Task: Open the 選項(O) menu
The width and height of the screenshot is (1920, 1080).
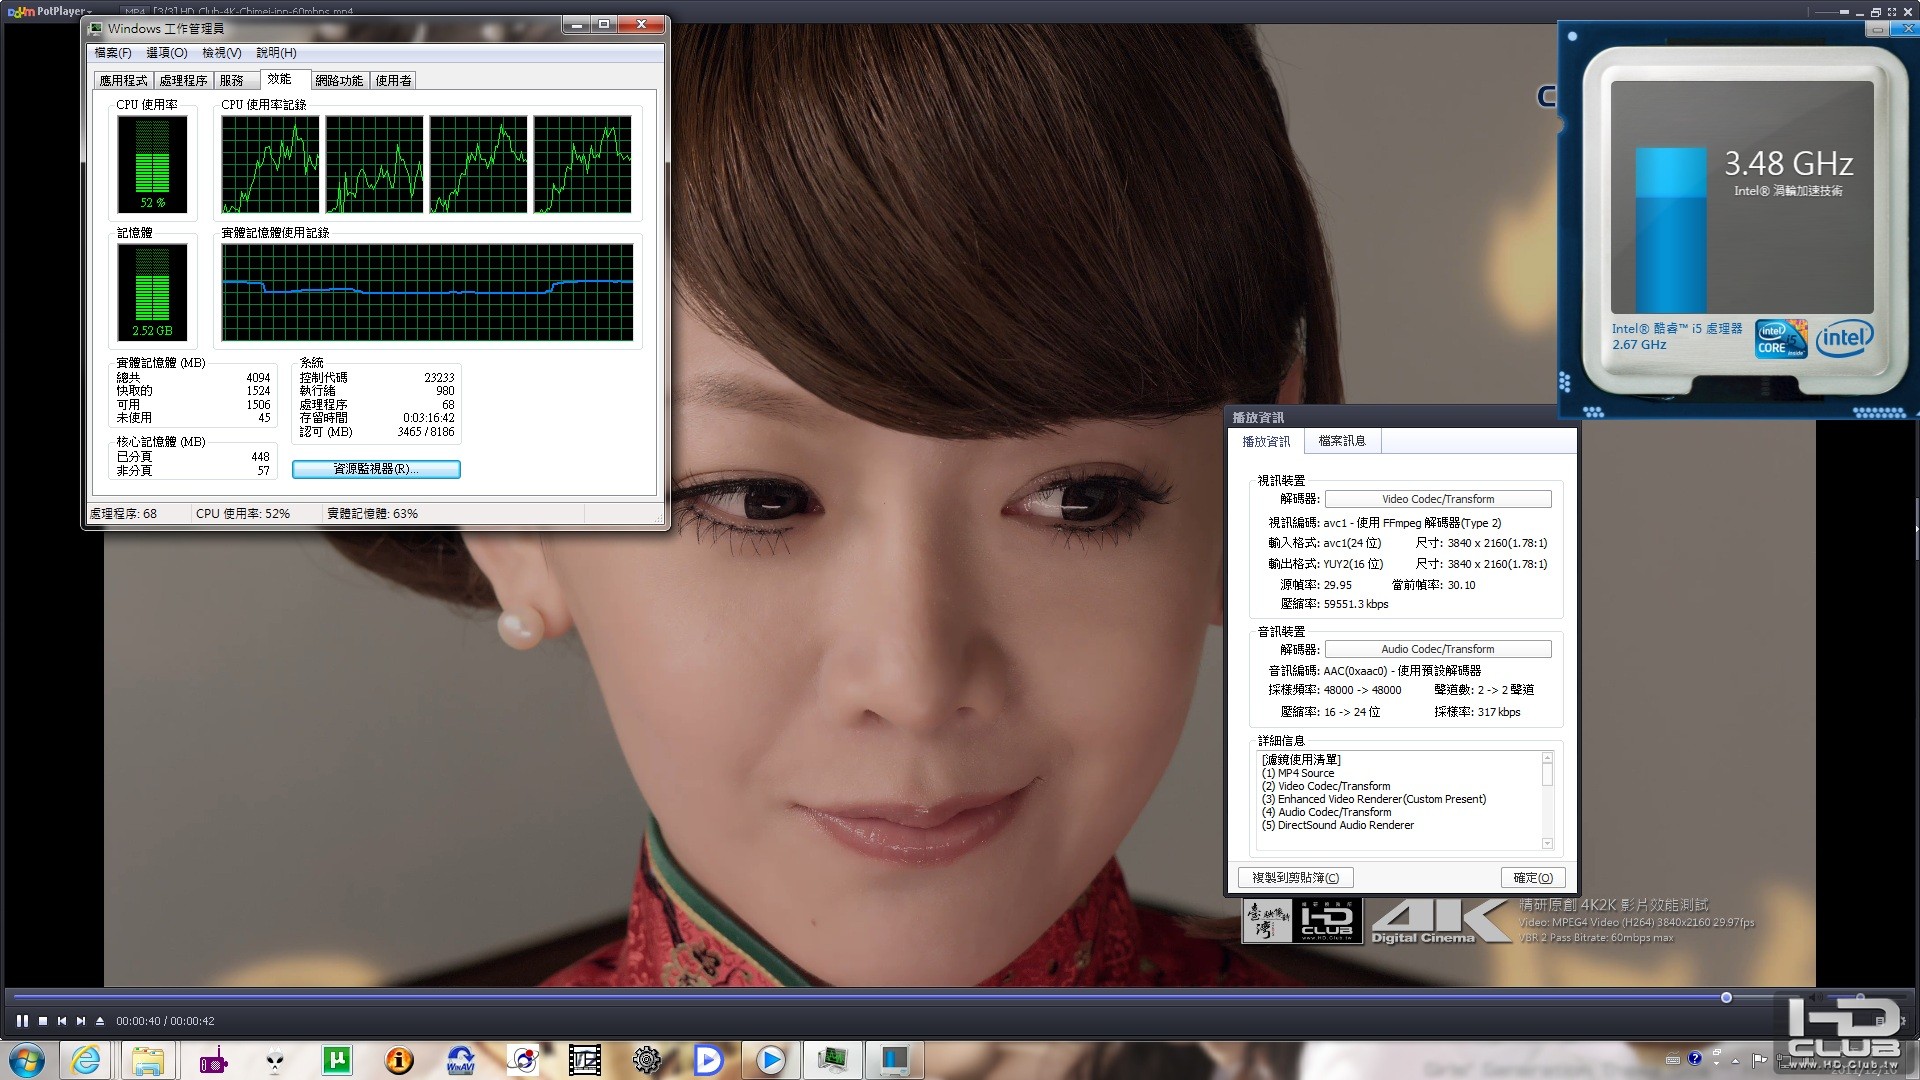Action: click(167, 53)
